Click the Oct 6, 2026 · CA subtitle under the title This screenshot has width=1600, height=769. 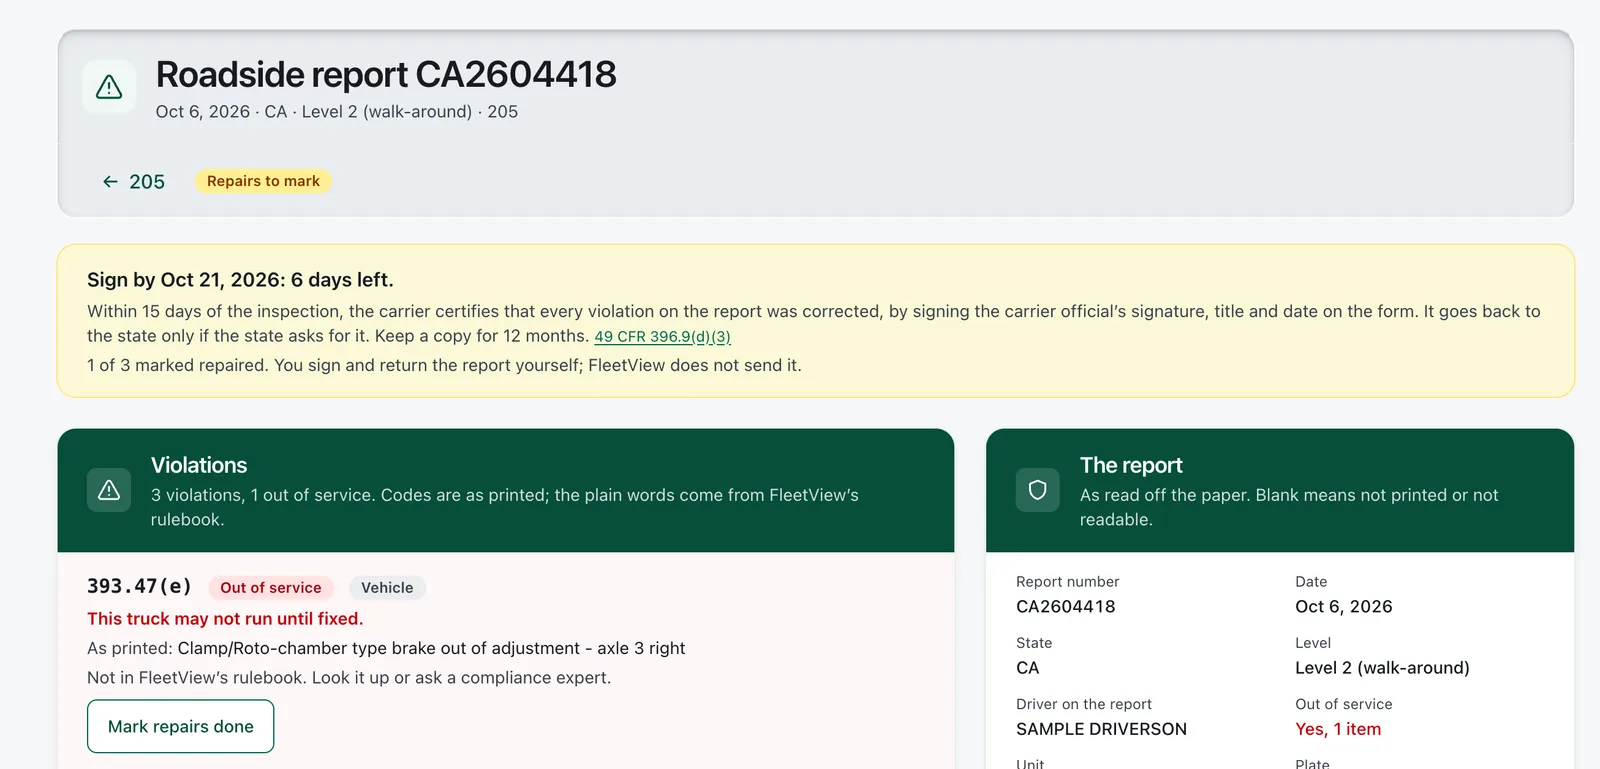pos(337,112)
